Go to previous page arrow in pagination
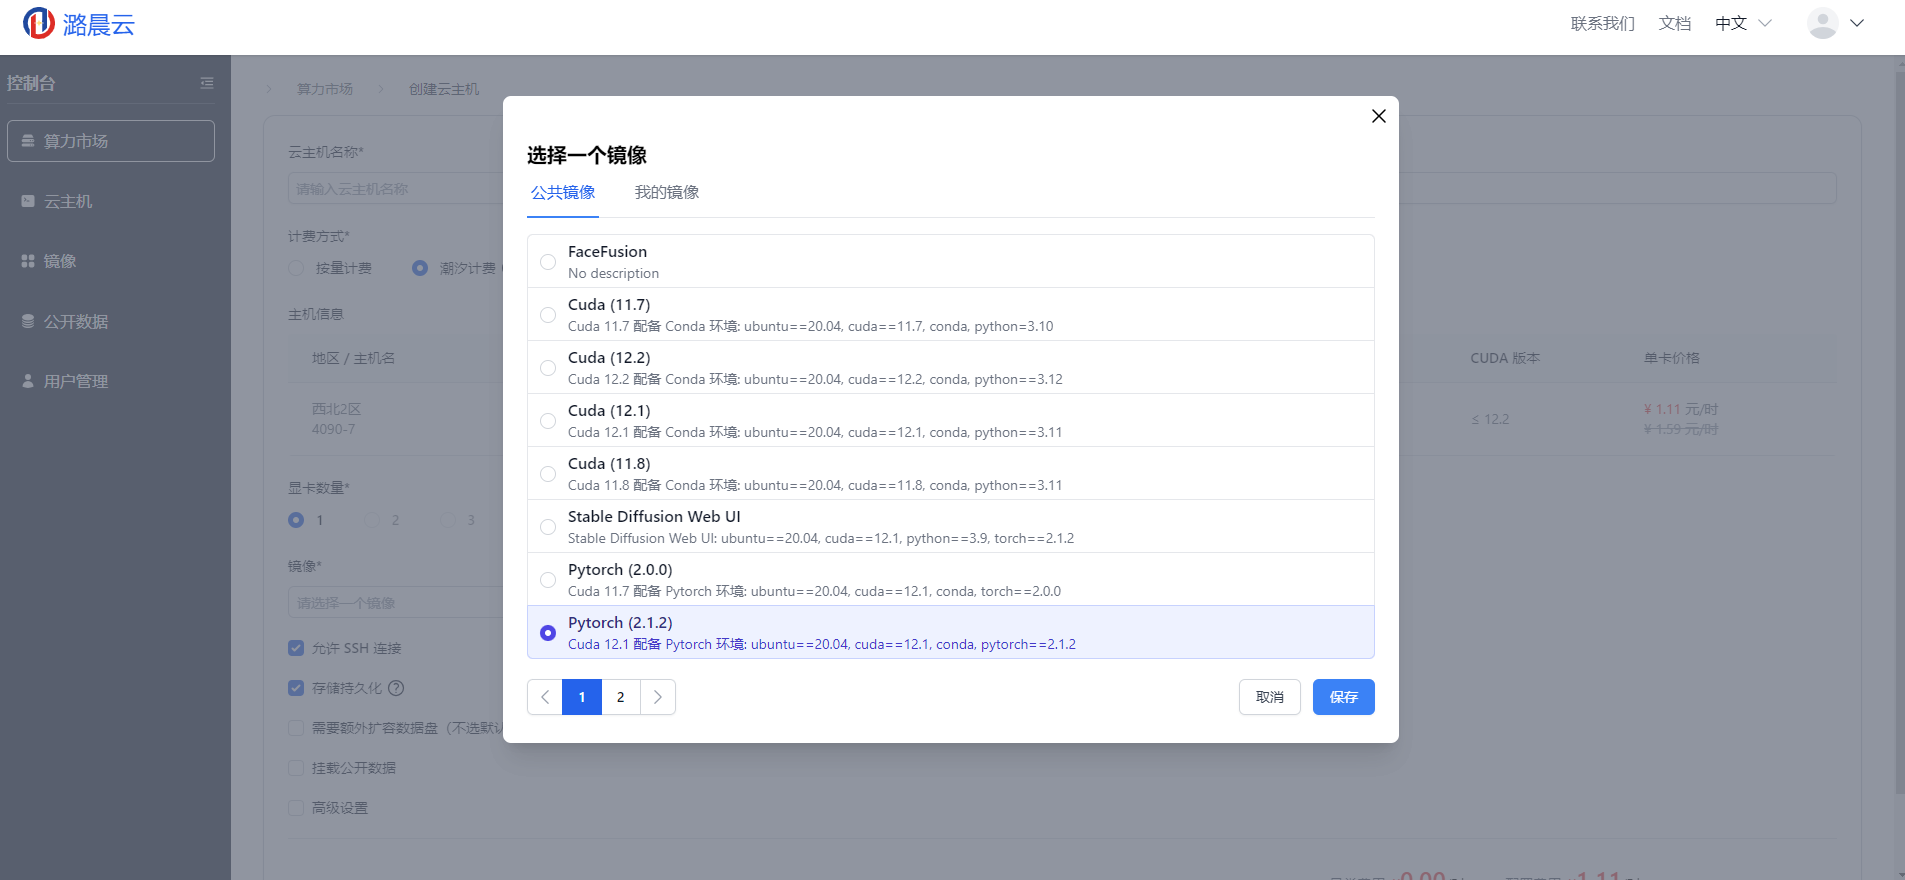1905x880 pixels. tap(545, 697)
